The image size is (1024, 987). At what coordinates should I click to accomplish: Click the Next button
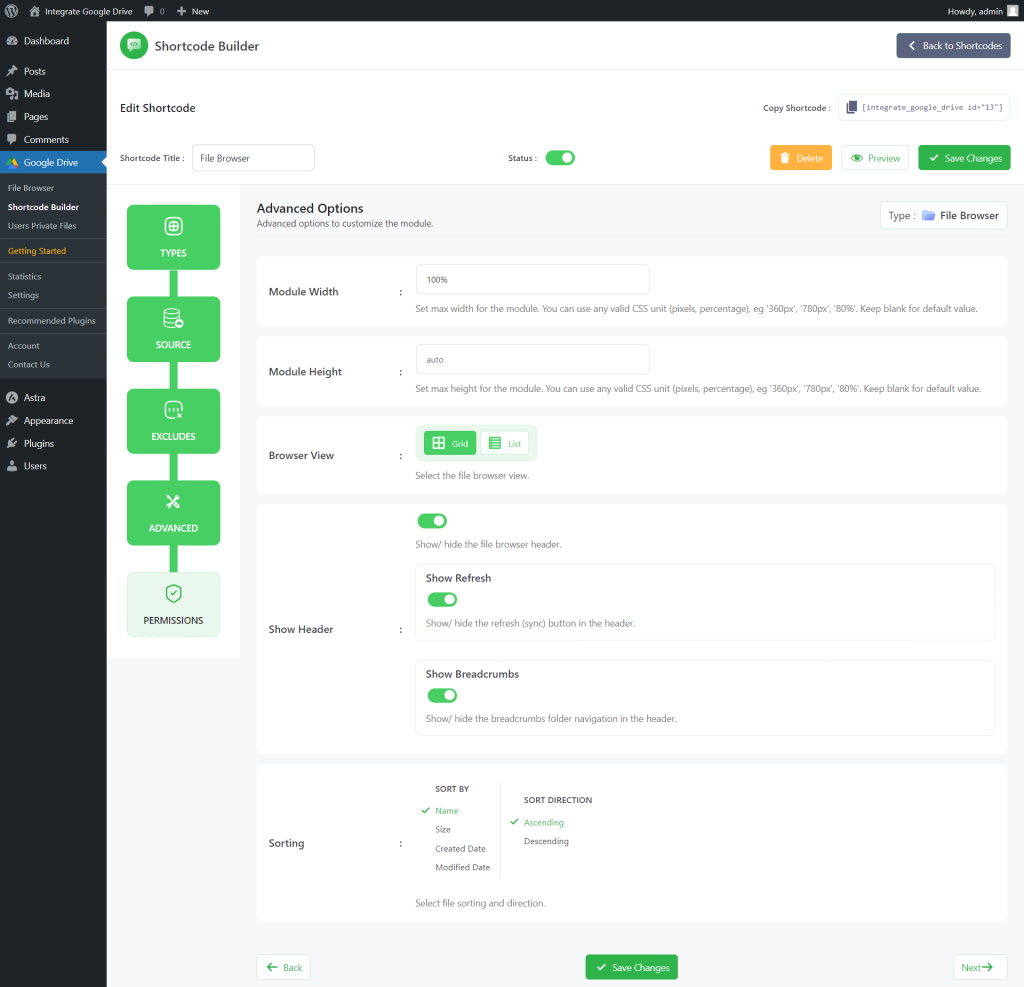[x=980, y=967]
